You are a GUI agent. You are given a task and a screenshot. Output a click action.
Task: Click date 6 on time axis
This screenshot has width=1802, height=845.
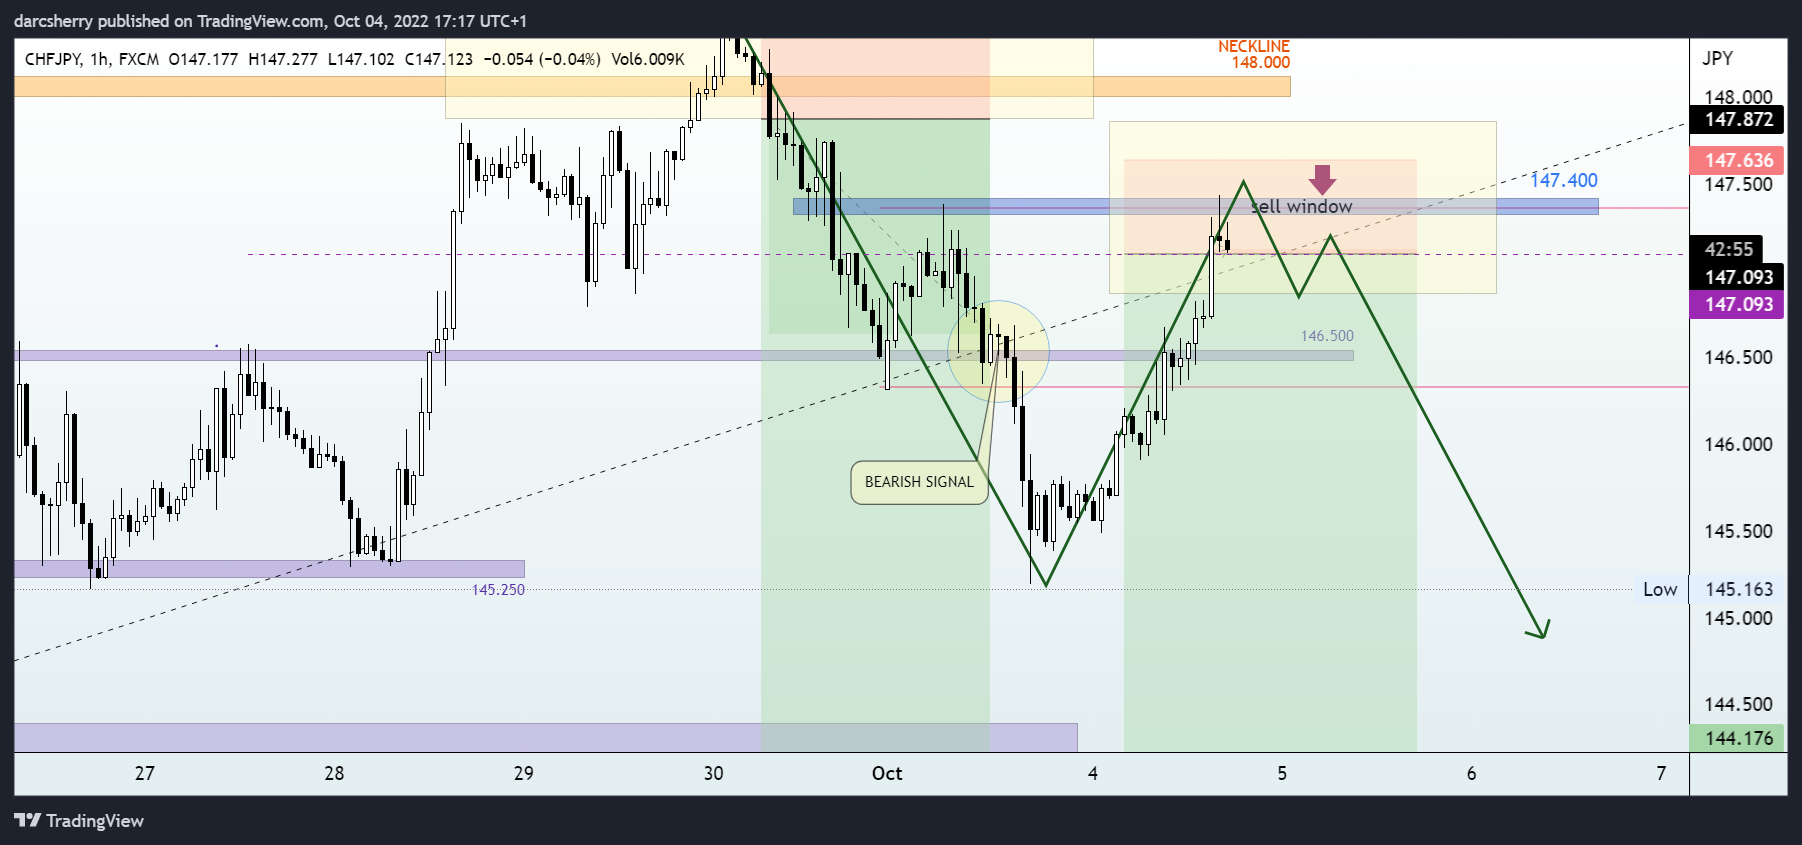(1471, 773)
